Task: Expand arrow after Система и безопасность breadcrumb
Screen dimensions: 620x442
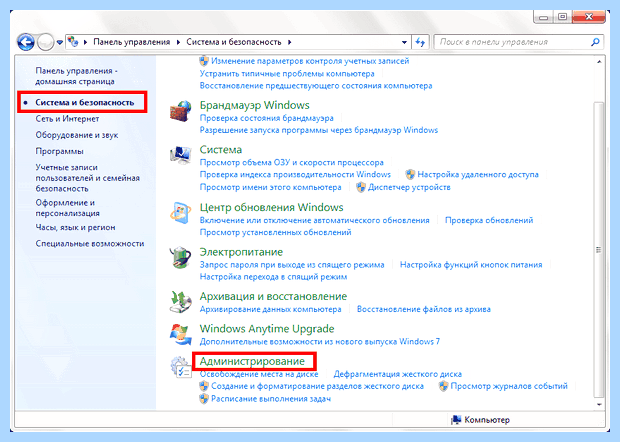Action: (290, 42)
